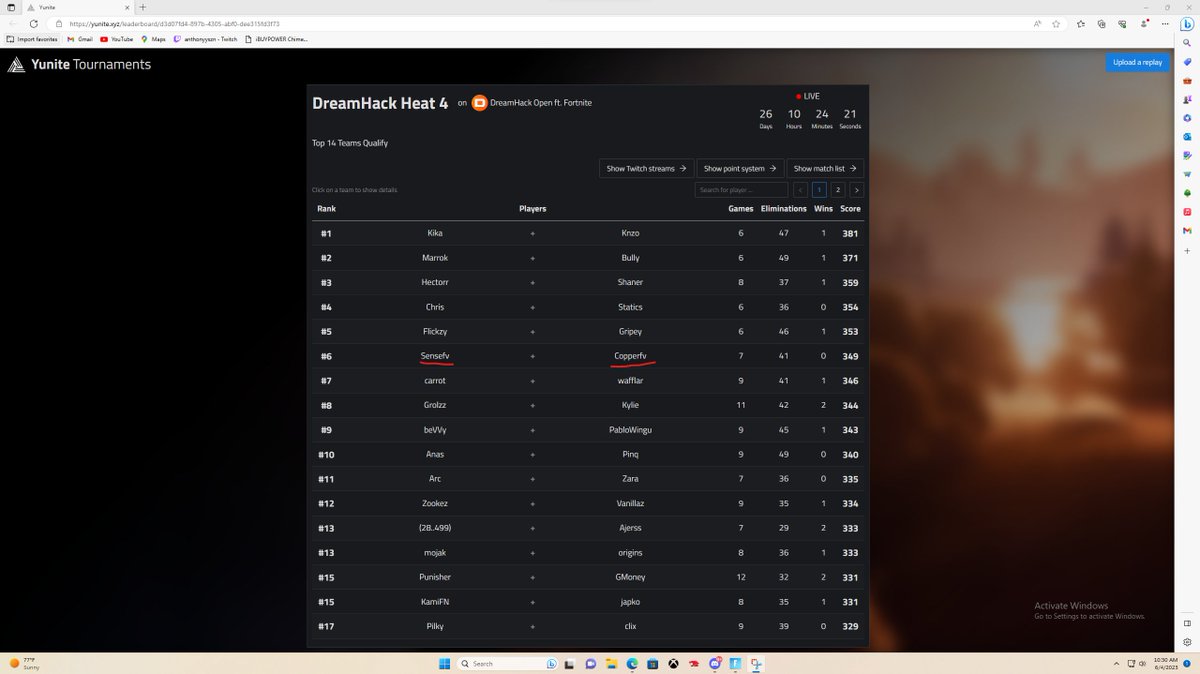Select leaderboard page 1

[x=819, y=190]
